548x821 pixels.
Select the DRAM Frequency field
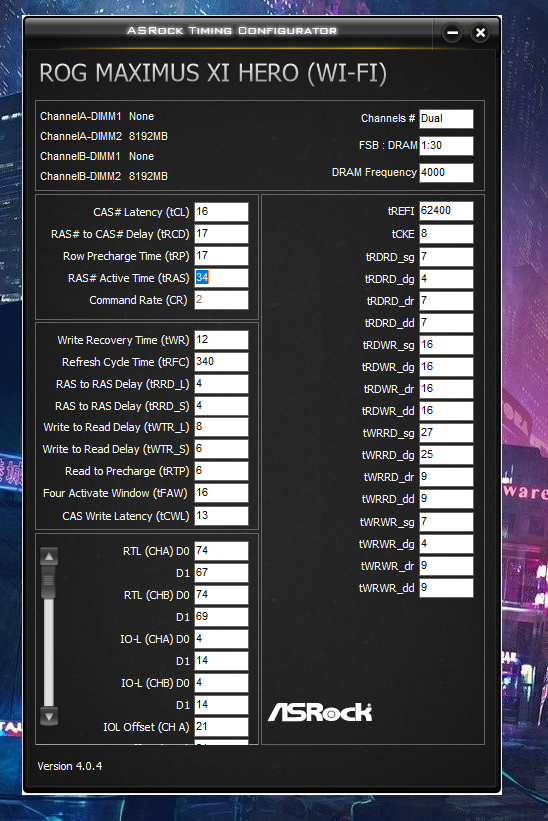446,173
